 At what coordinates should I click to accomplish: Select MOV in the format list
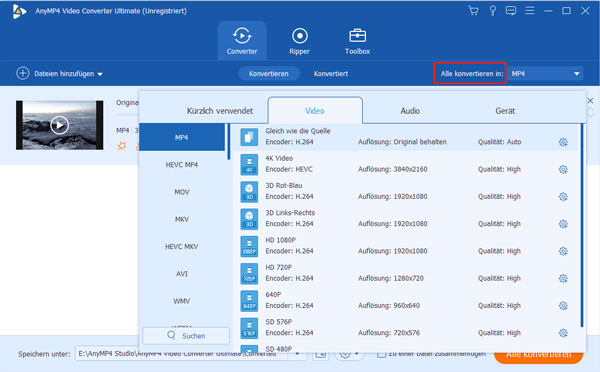pyautogui.click(x=182, y=192)
